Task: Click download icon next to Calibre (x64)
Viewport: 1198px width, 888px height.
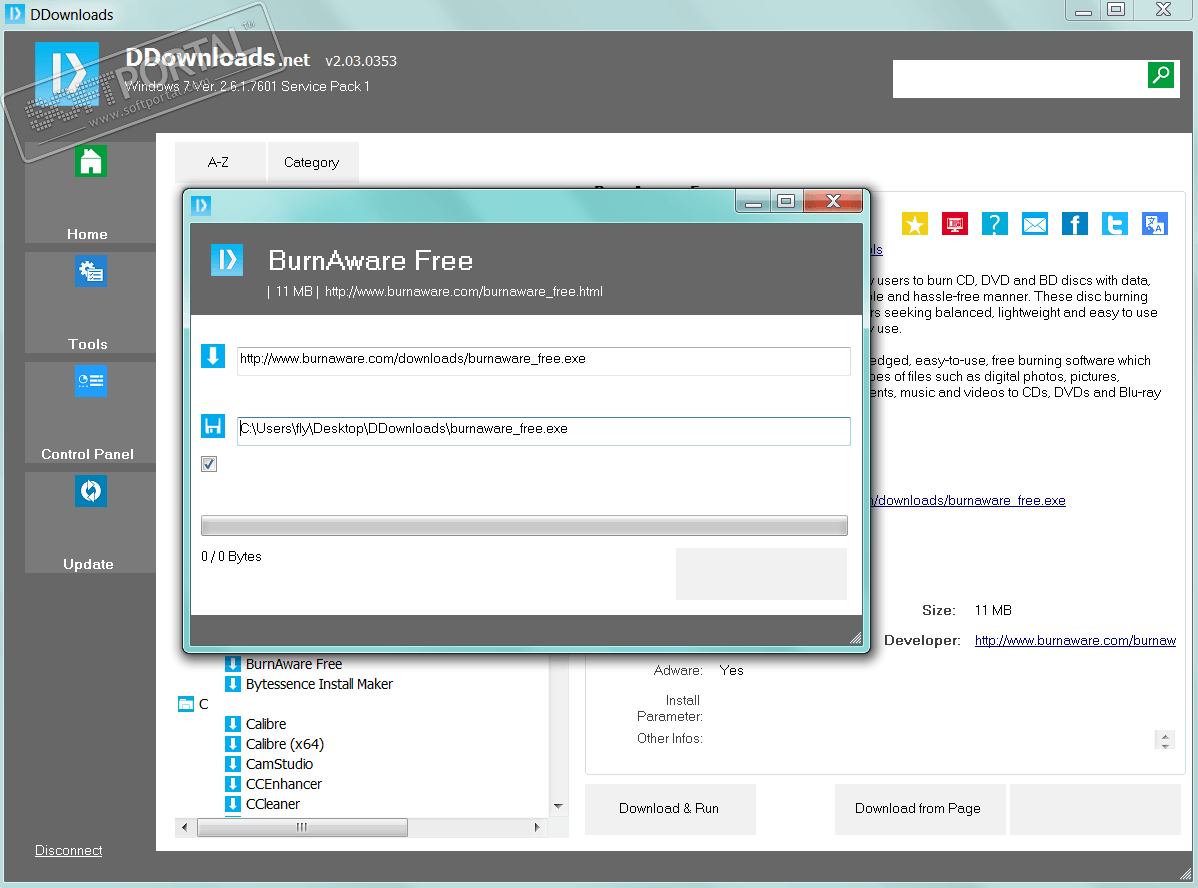Action: pos(233,744)
